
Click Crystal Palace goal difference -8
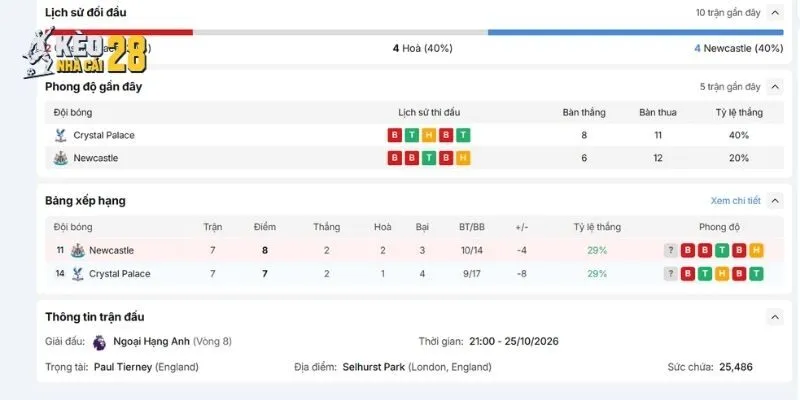521,274
